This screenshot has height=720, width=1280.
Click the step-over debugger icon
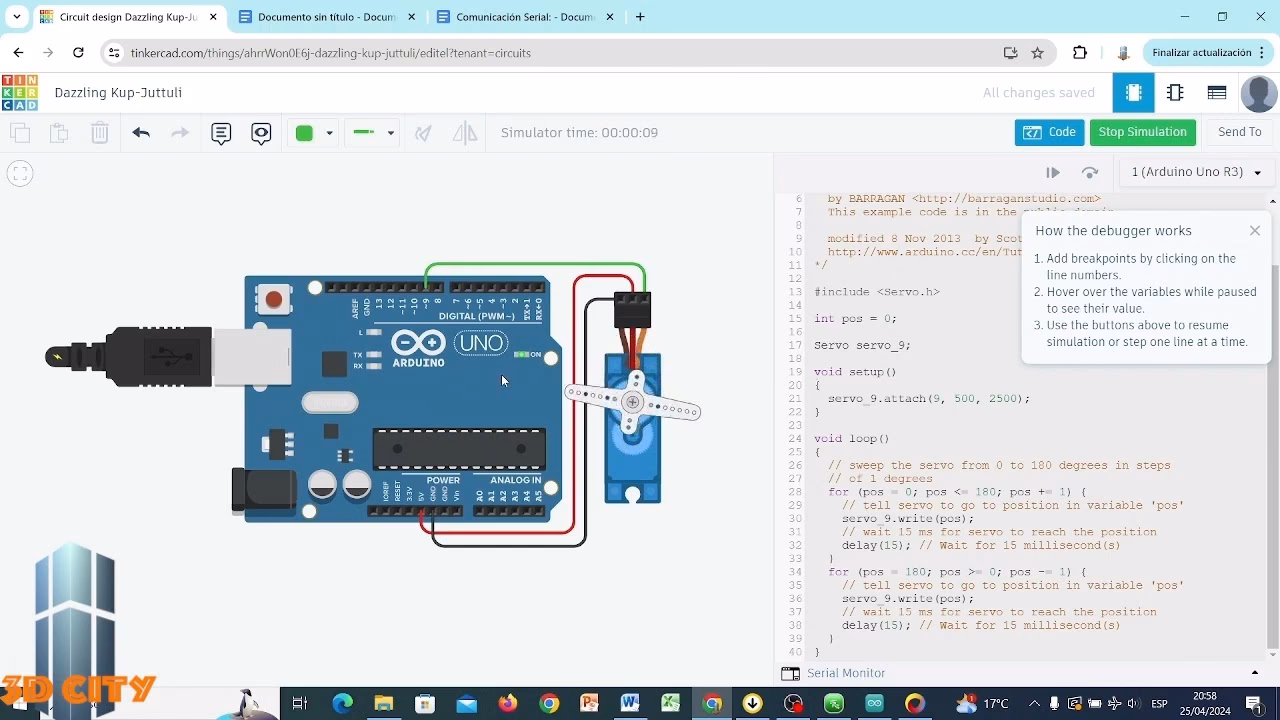[1090, 172]
